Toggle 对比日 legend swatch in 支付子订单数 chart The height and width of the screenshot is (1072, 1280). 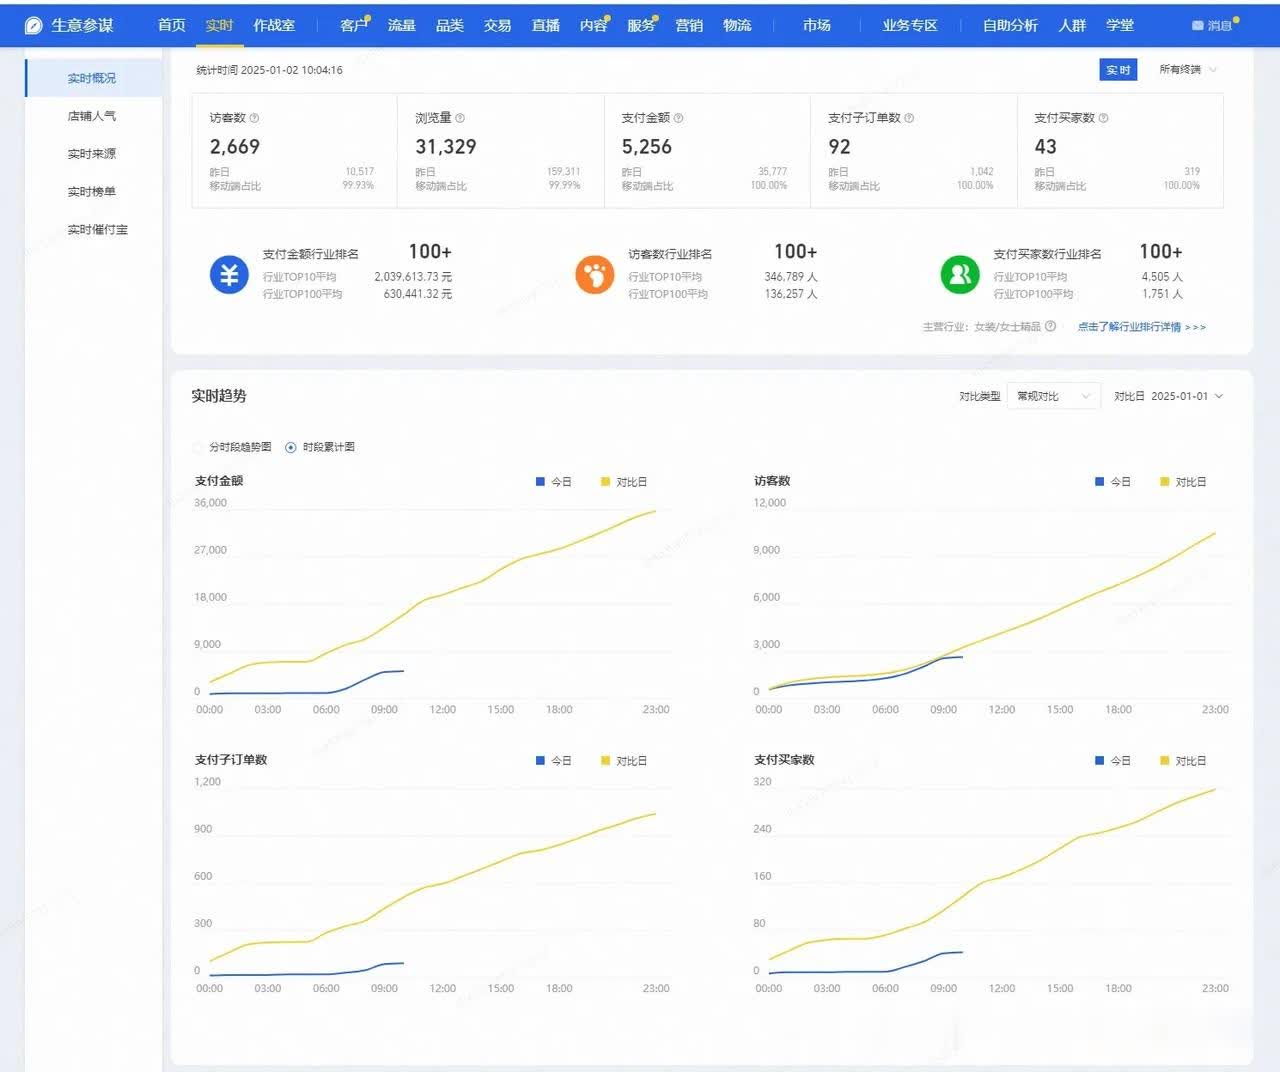click(605, 761)
